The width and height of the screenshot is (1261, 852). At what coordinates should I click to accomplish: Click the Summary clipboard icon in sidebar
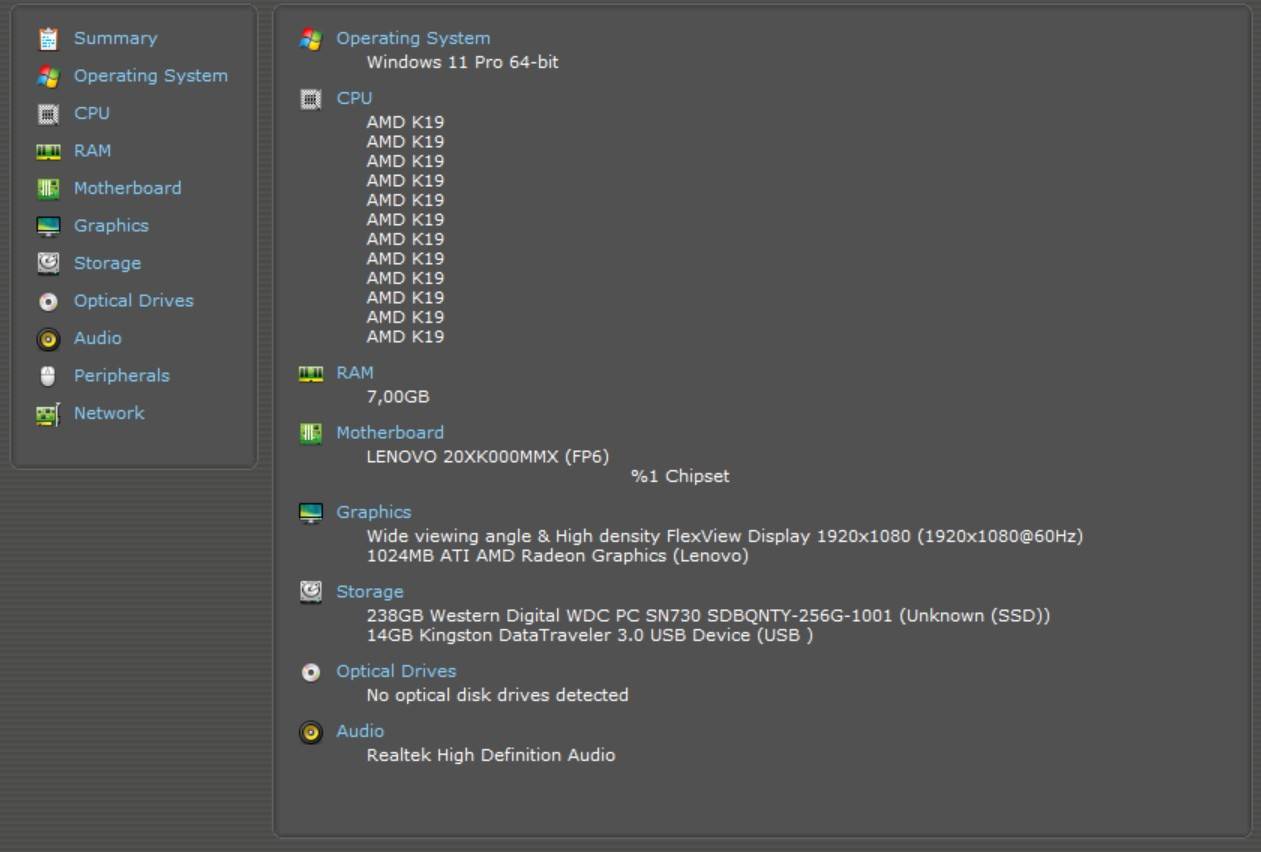coord(48,39)
